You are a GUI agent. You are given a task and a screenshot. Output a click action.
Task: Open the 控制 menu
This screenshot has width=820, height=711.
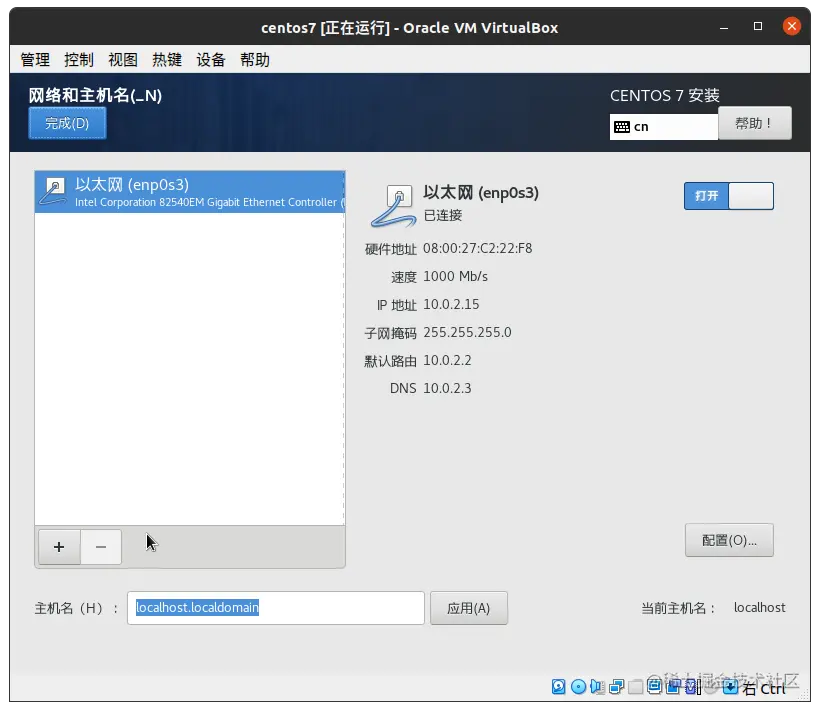pyautogui.click(x=79, y=60)
